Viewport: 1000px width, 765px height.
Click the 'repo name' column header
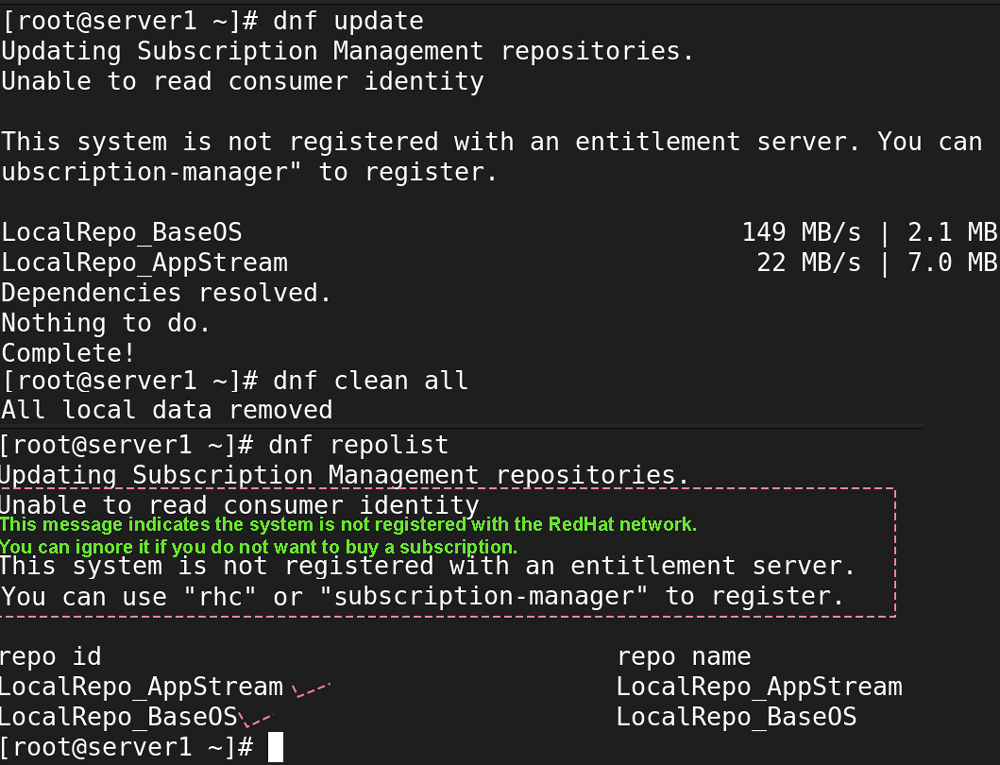coord(684,656)
